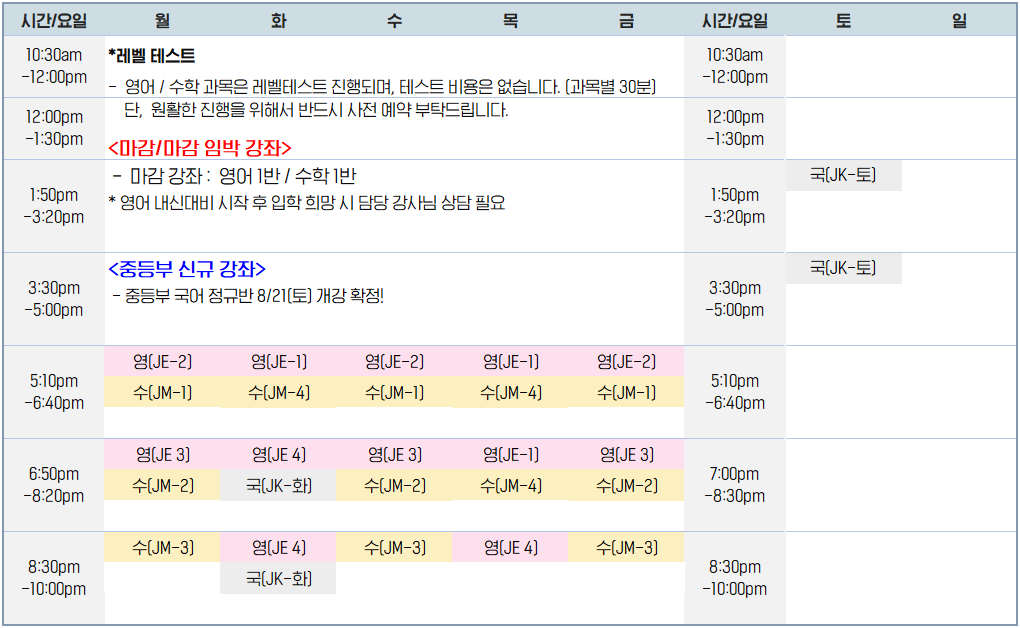Viewport: 1020px width, 628px height.
Task: Click the 중등부 국어 정규반 8/21 개강 notice
Action: pos(250,296)
